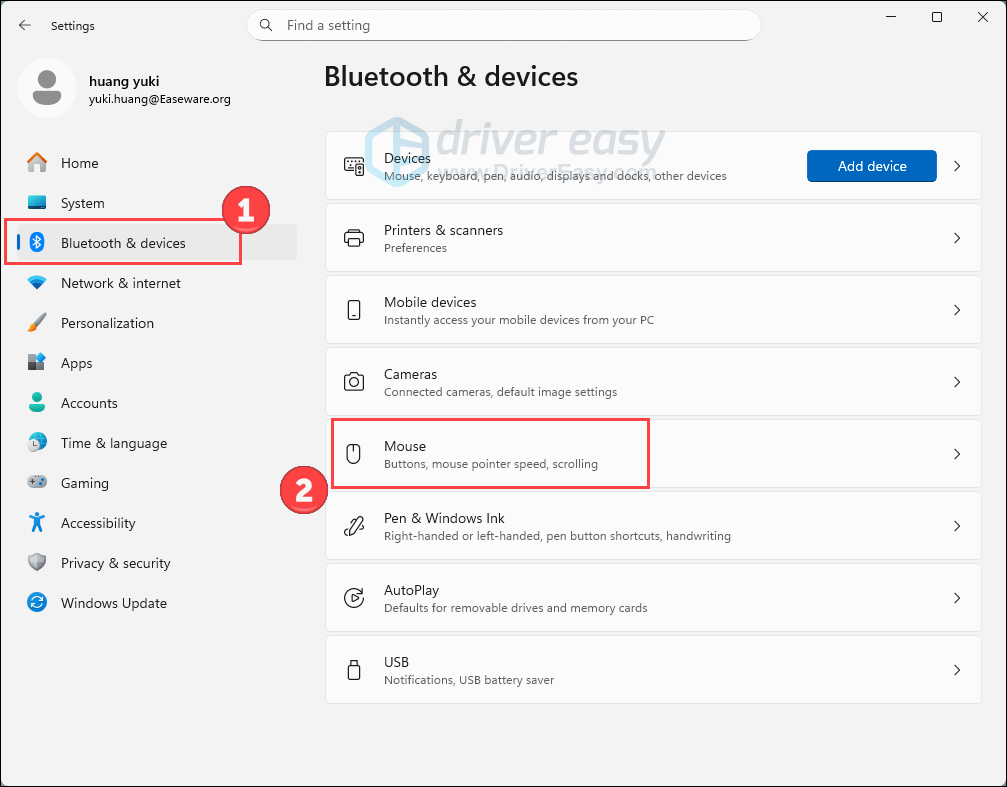Go to Time & language section

point(113,443)
